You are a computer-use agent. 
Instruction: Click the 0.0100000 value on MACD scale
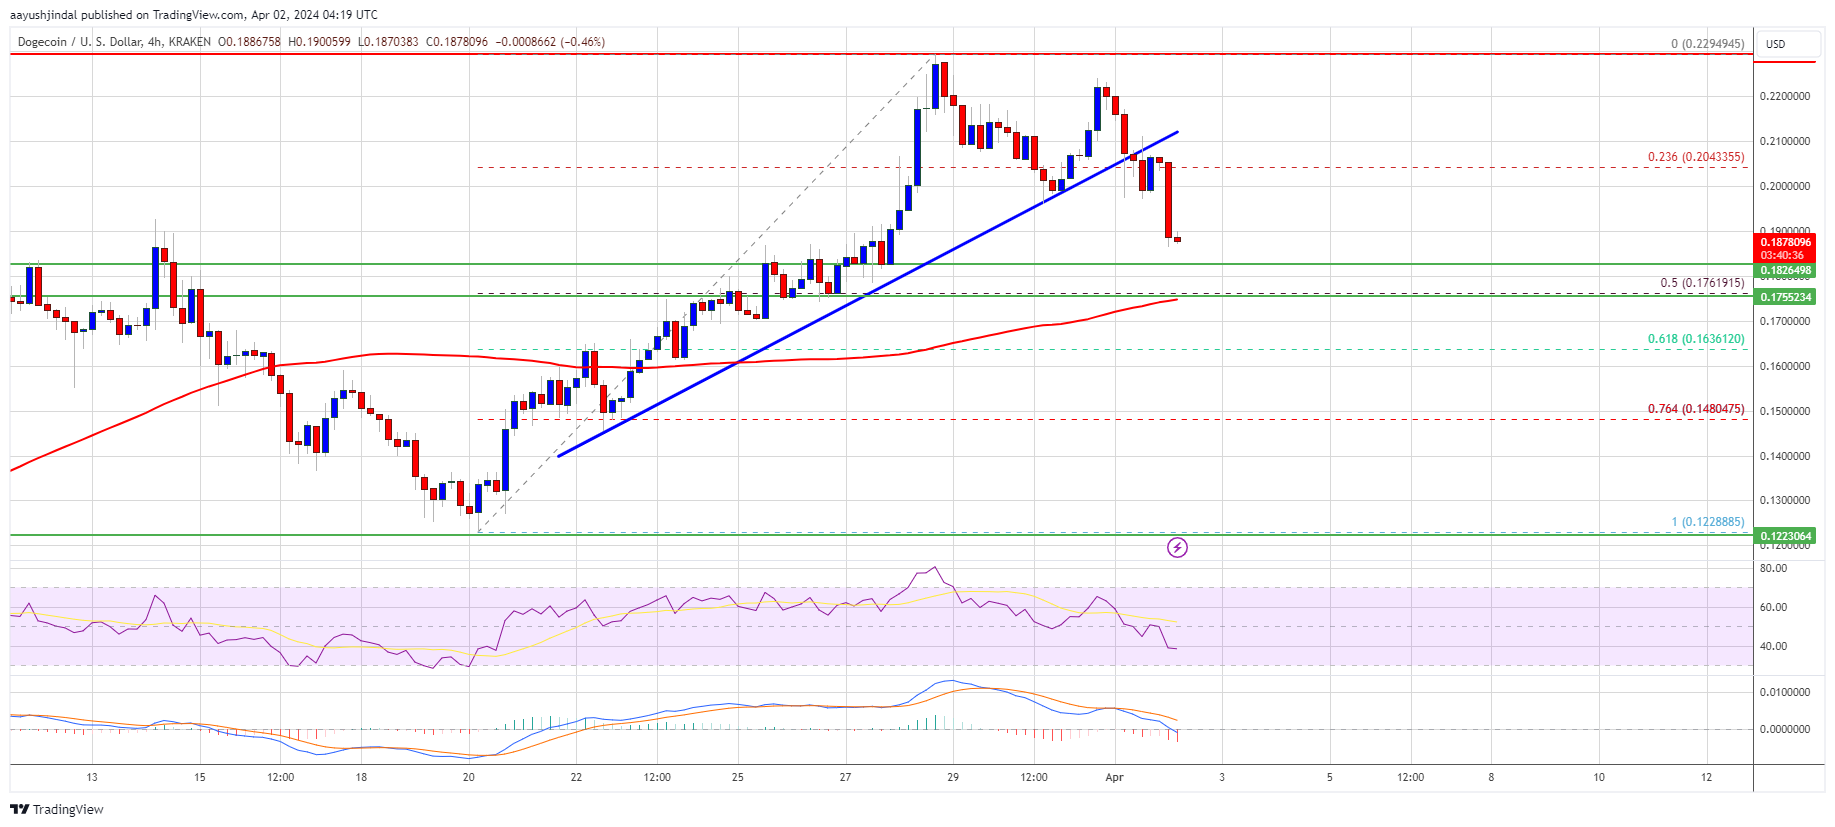(x=1785, y=692)
